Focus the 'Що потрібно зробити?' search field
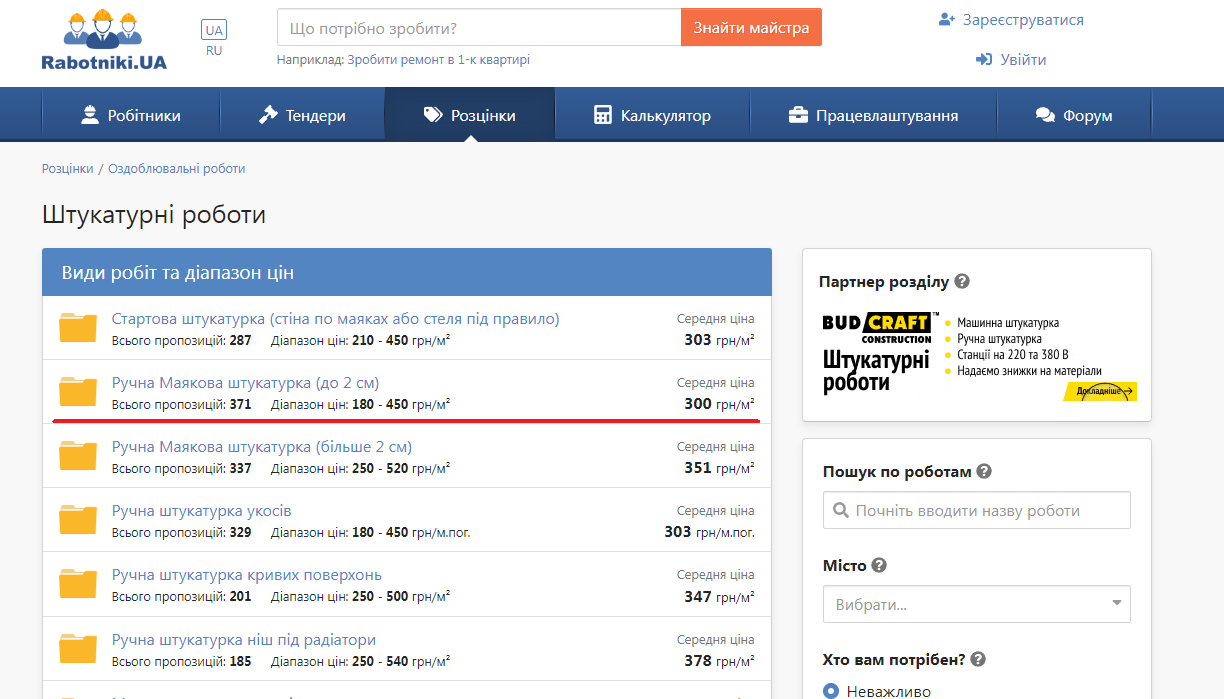The width and height of the screenshot is (1224, 699). click(x=479, y=27)
